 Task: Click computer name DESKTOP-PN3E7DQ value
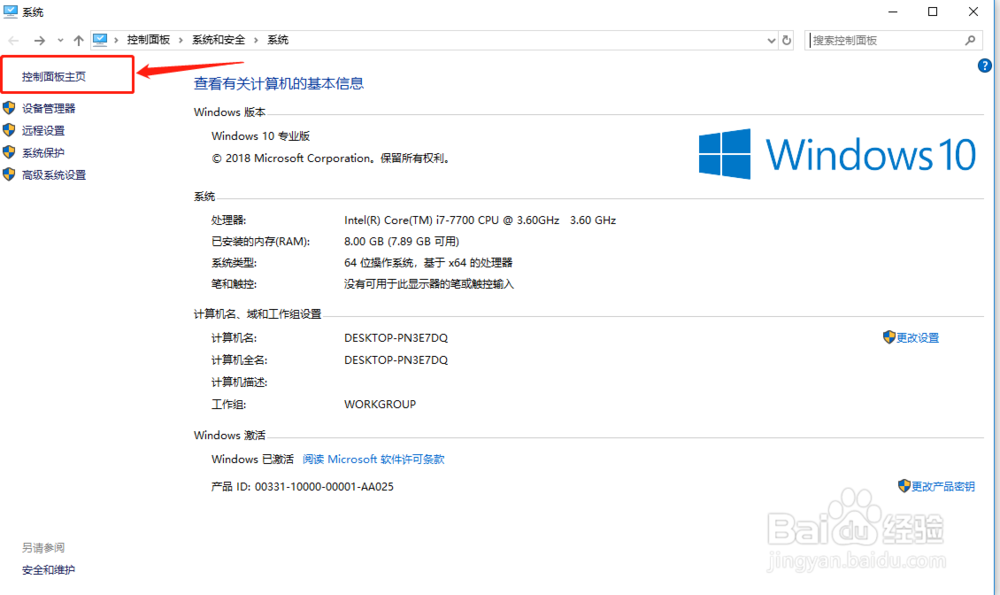(x=396, y=338)
